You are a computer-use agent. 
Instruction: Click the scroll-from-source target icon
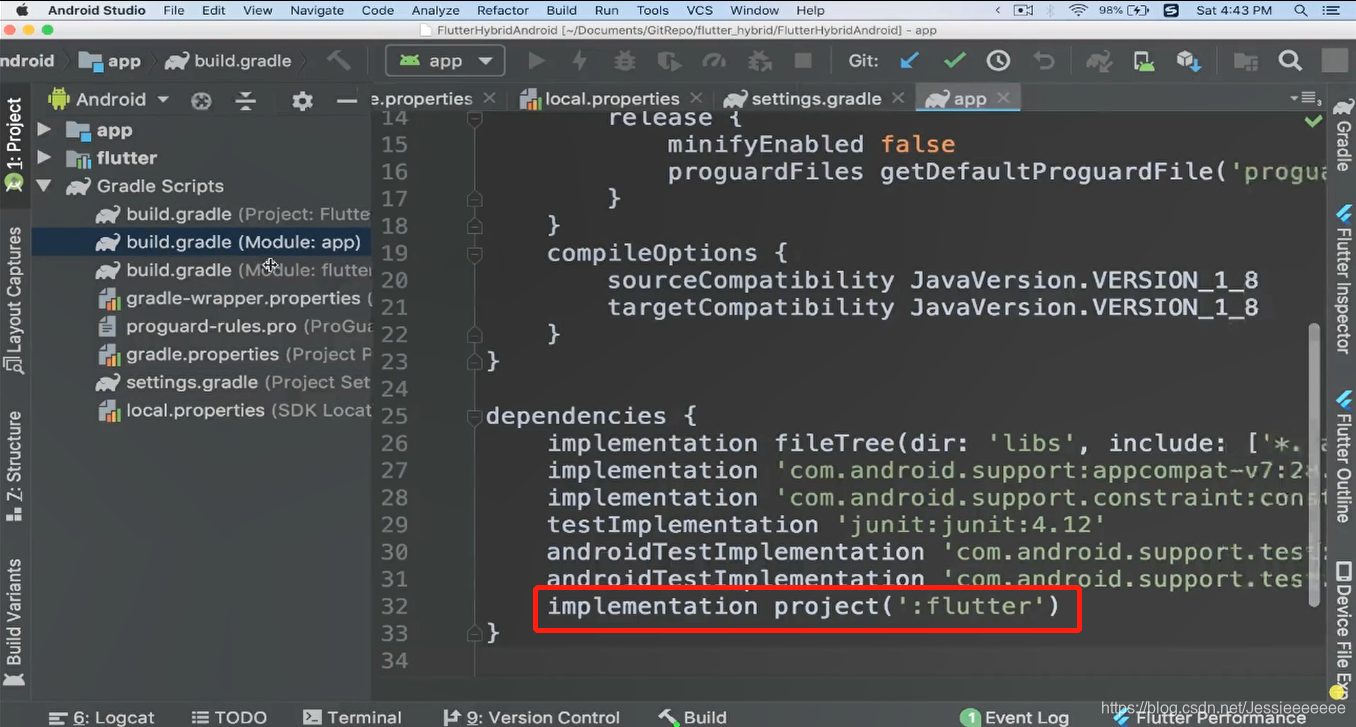[x=202, y=100]
